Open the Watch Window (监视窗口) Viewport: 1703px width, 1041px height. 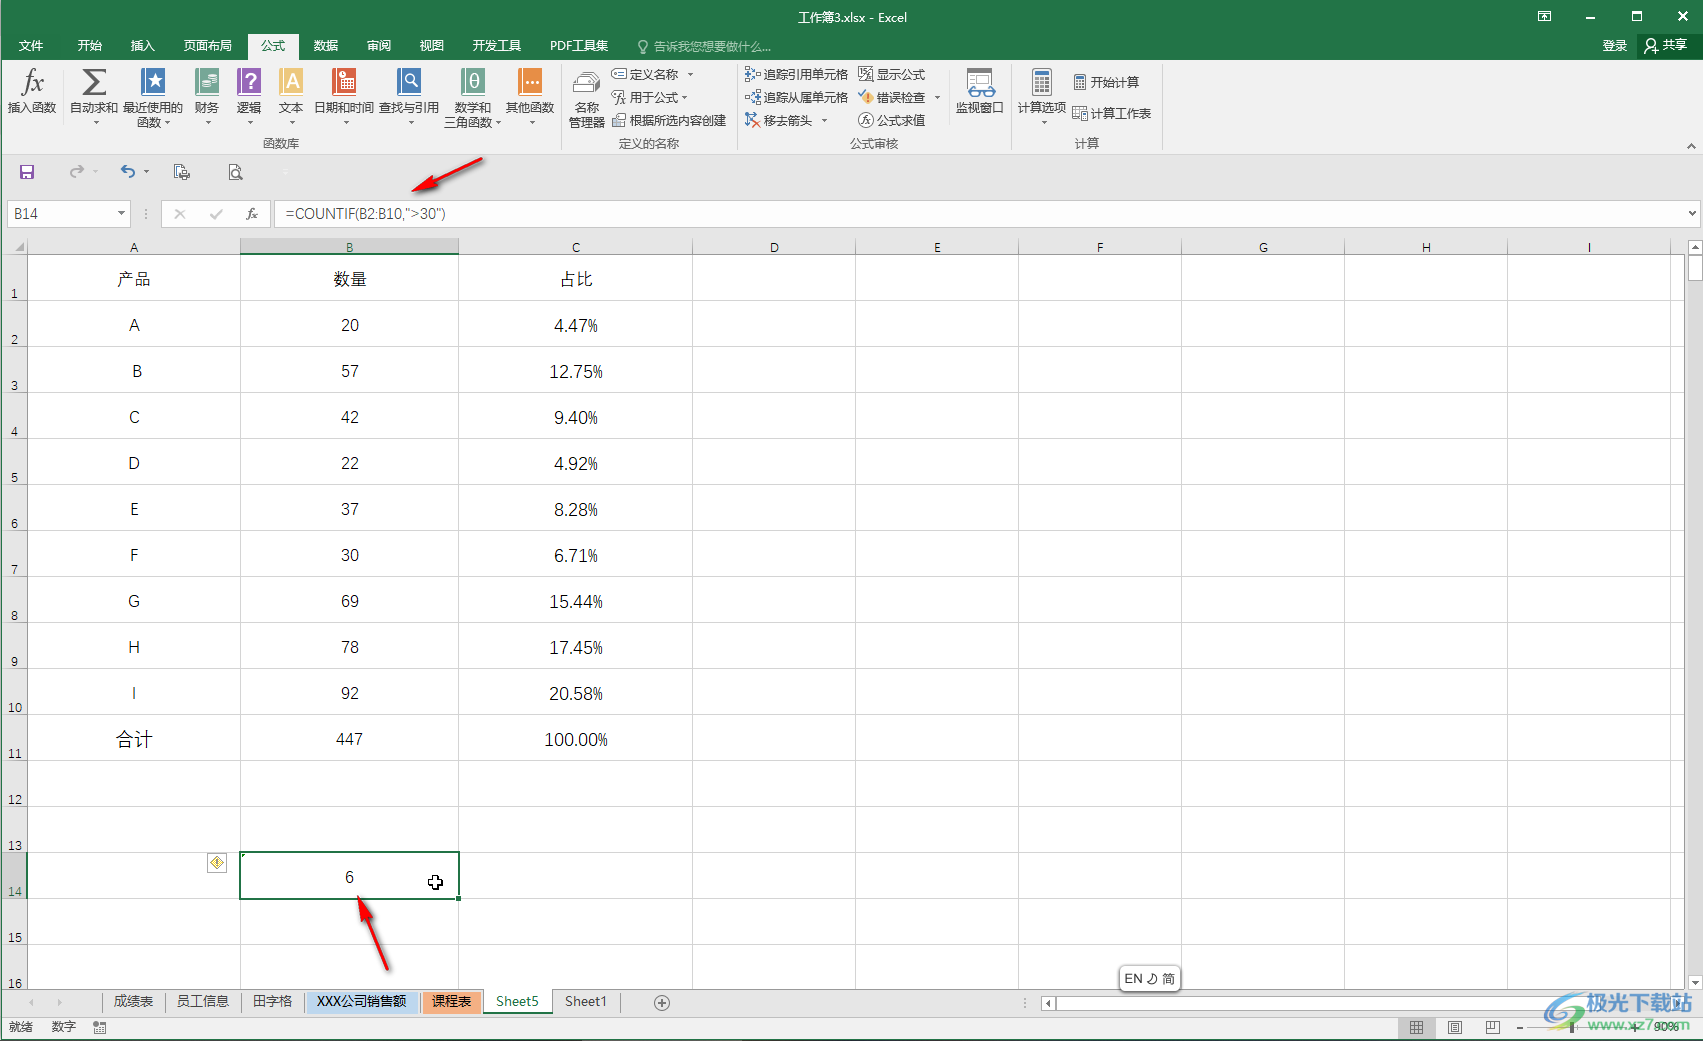(x=980, y=92)
